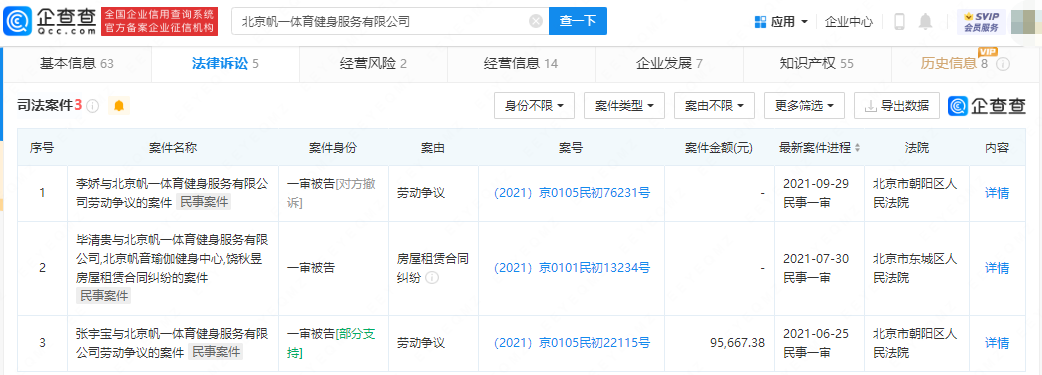Image resolution: width=1042 pixels, height=375 pixels.
Task: Click the 案件身份 column header
Action: [333, 148]
